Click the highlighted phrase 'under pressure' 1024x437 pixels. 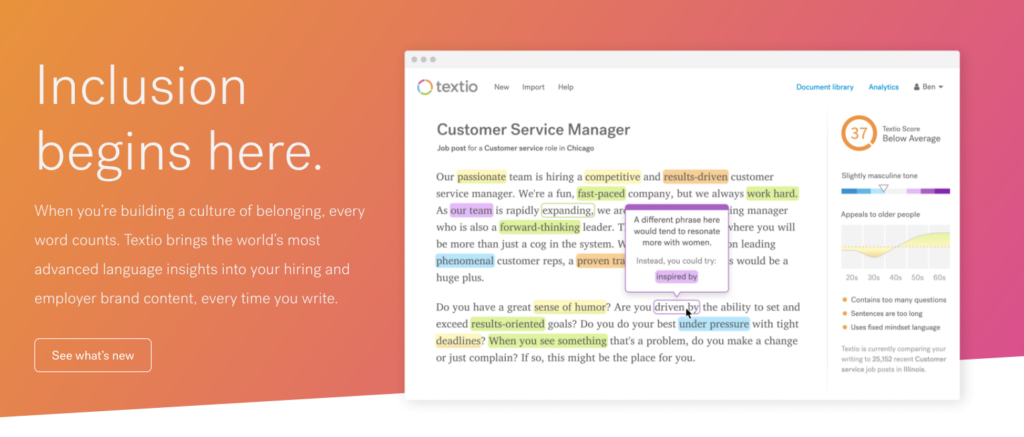[714, 323]
